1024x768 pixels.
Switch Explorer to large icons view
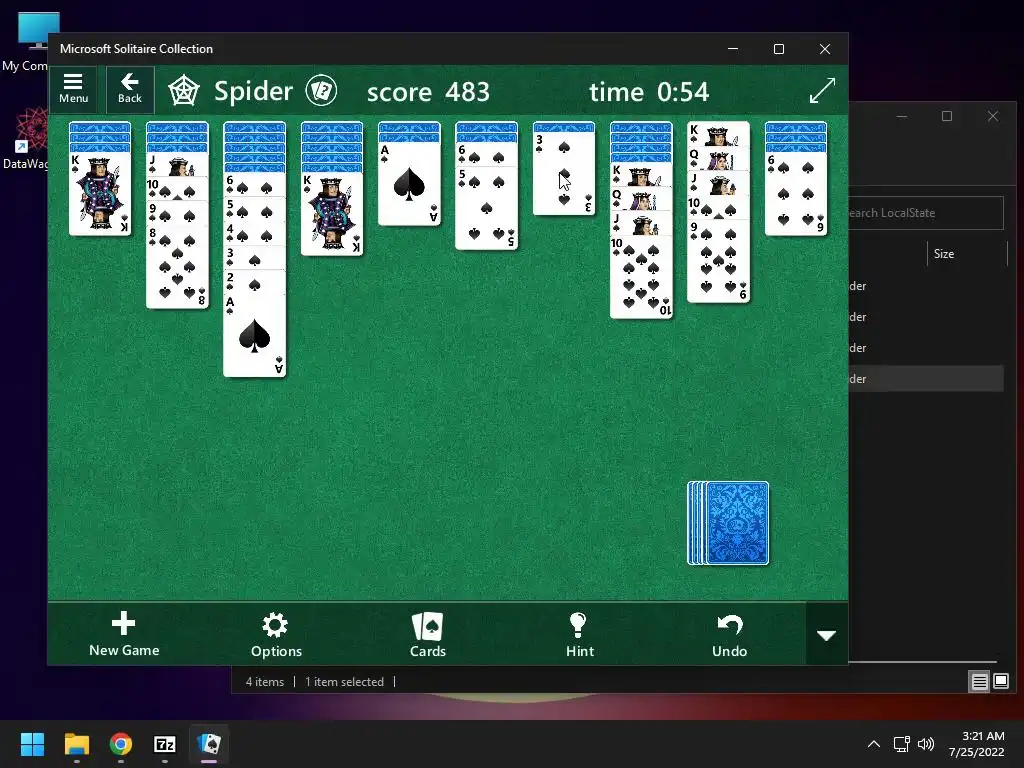1001,682
